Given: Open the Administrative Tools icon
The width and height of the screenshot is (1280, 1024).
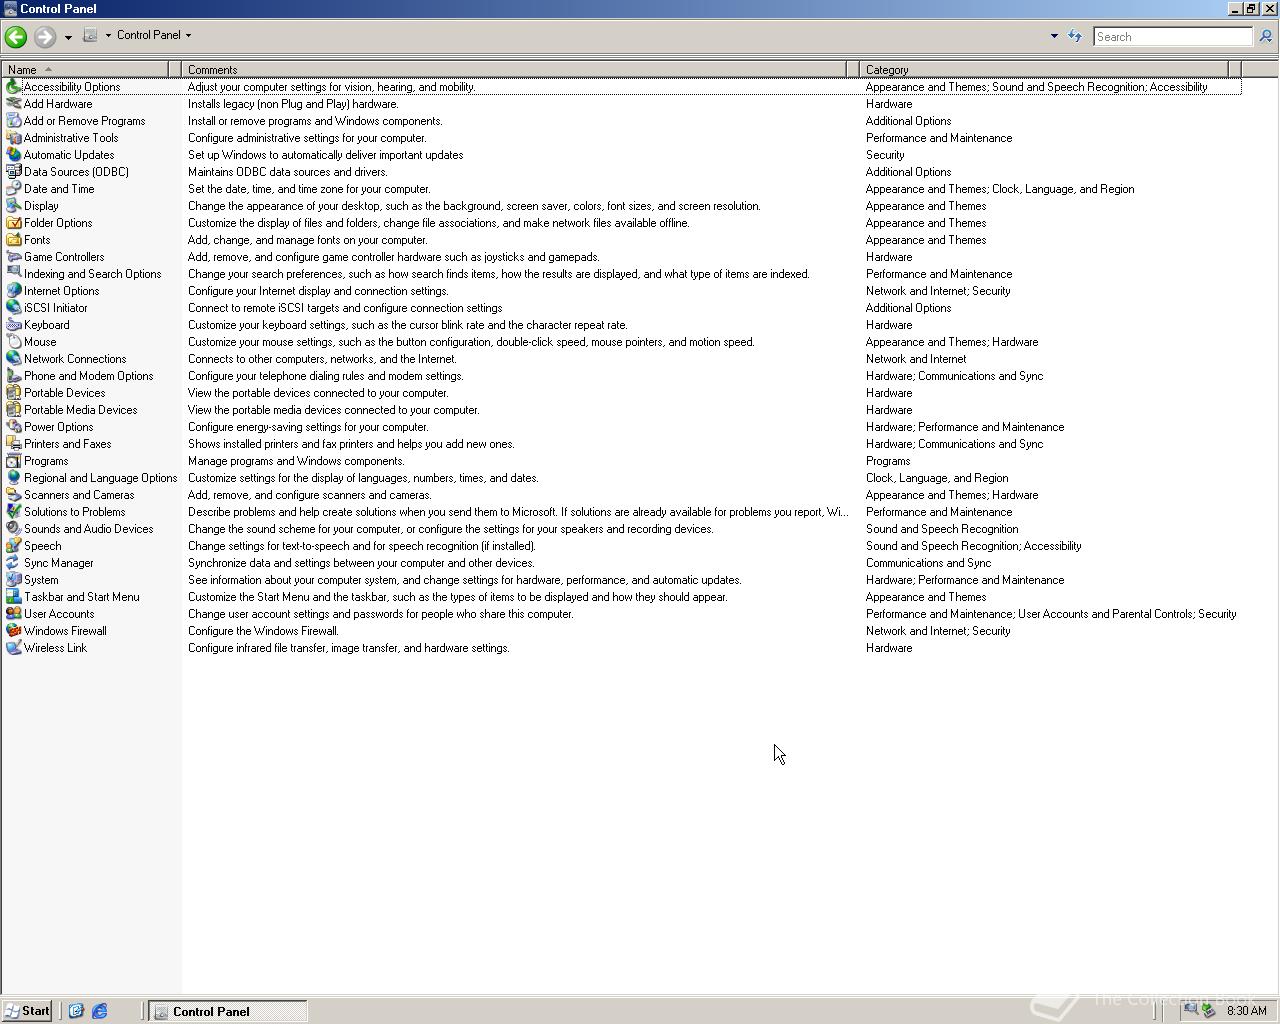Looking at the screenshot, I should pyautogui.click(x=13, y=138).
